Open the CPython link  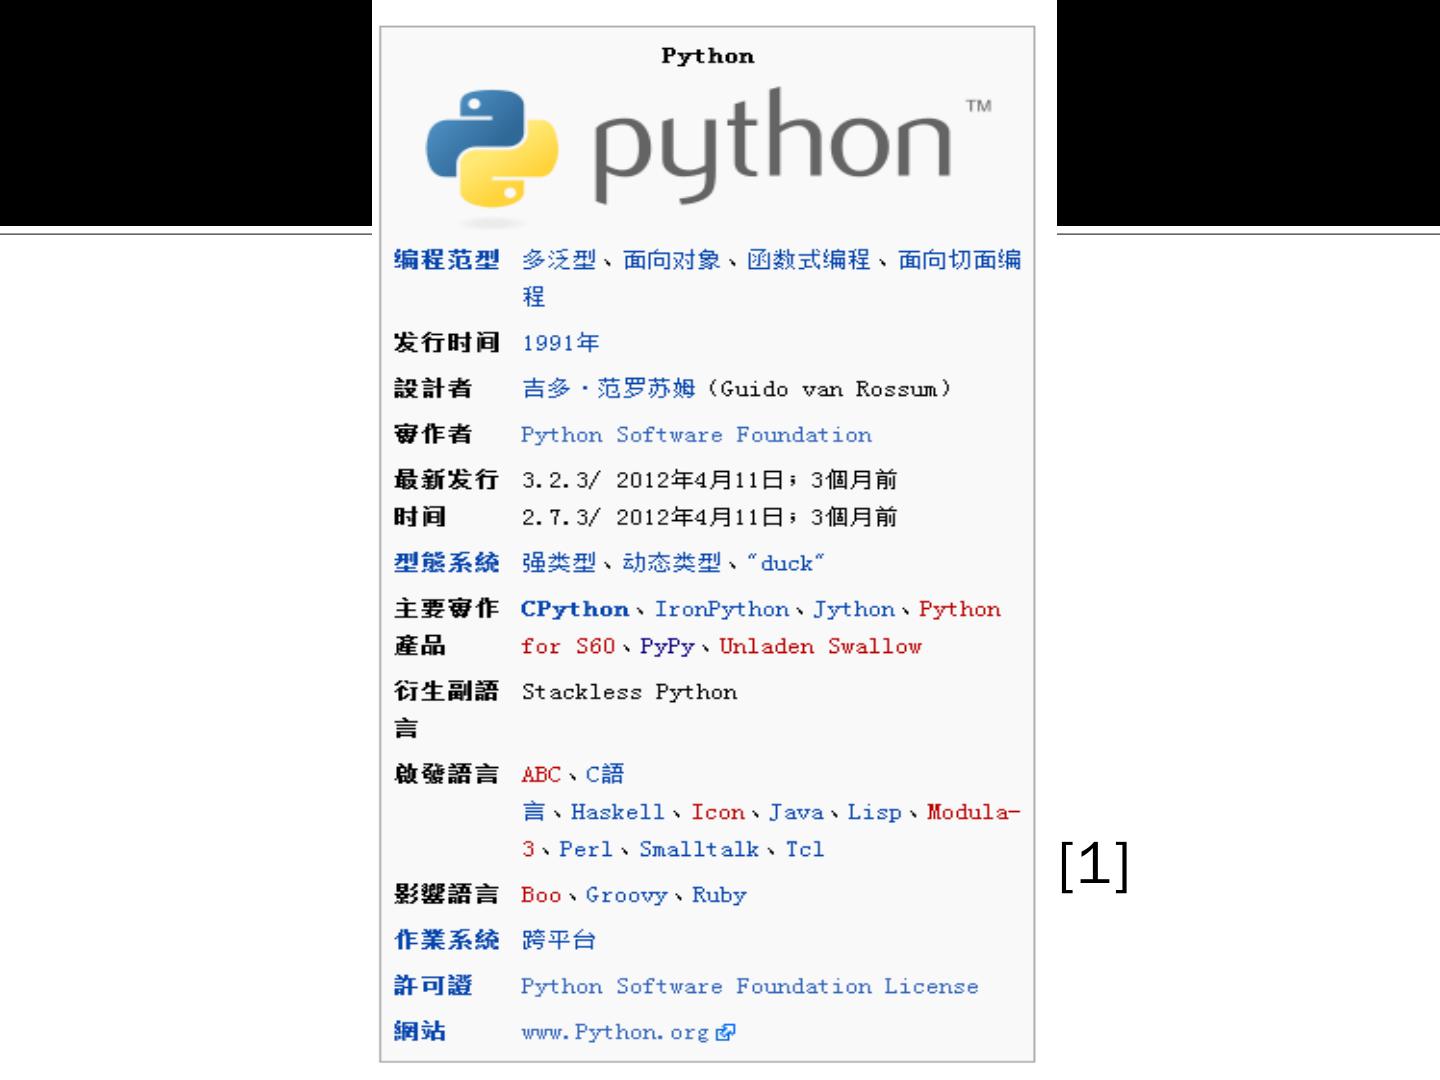point(575,609)
